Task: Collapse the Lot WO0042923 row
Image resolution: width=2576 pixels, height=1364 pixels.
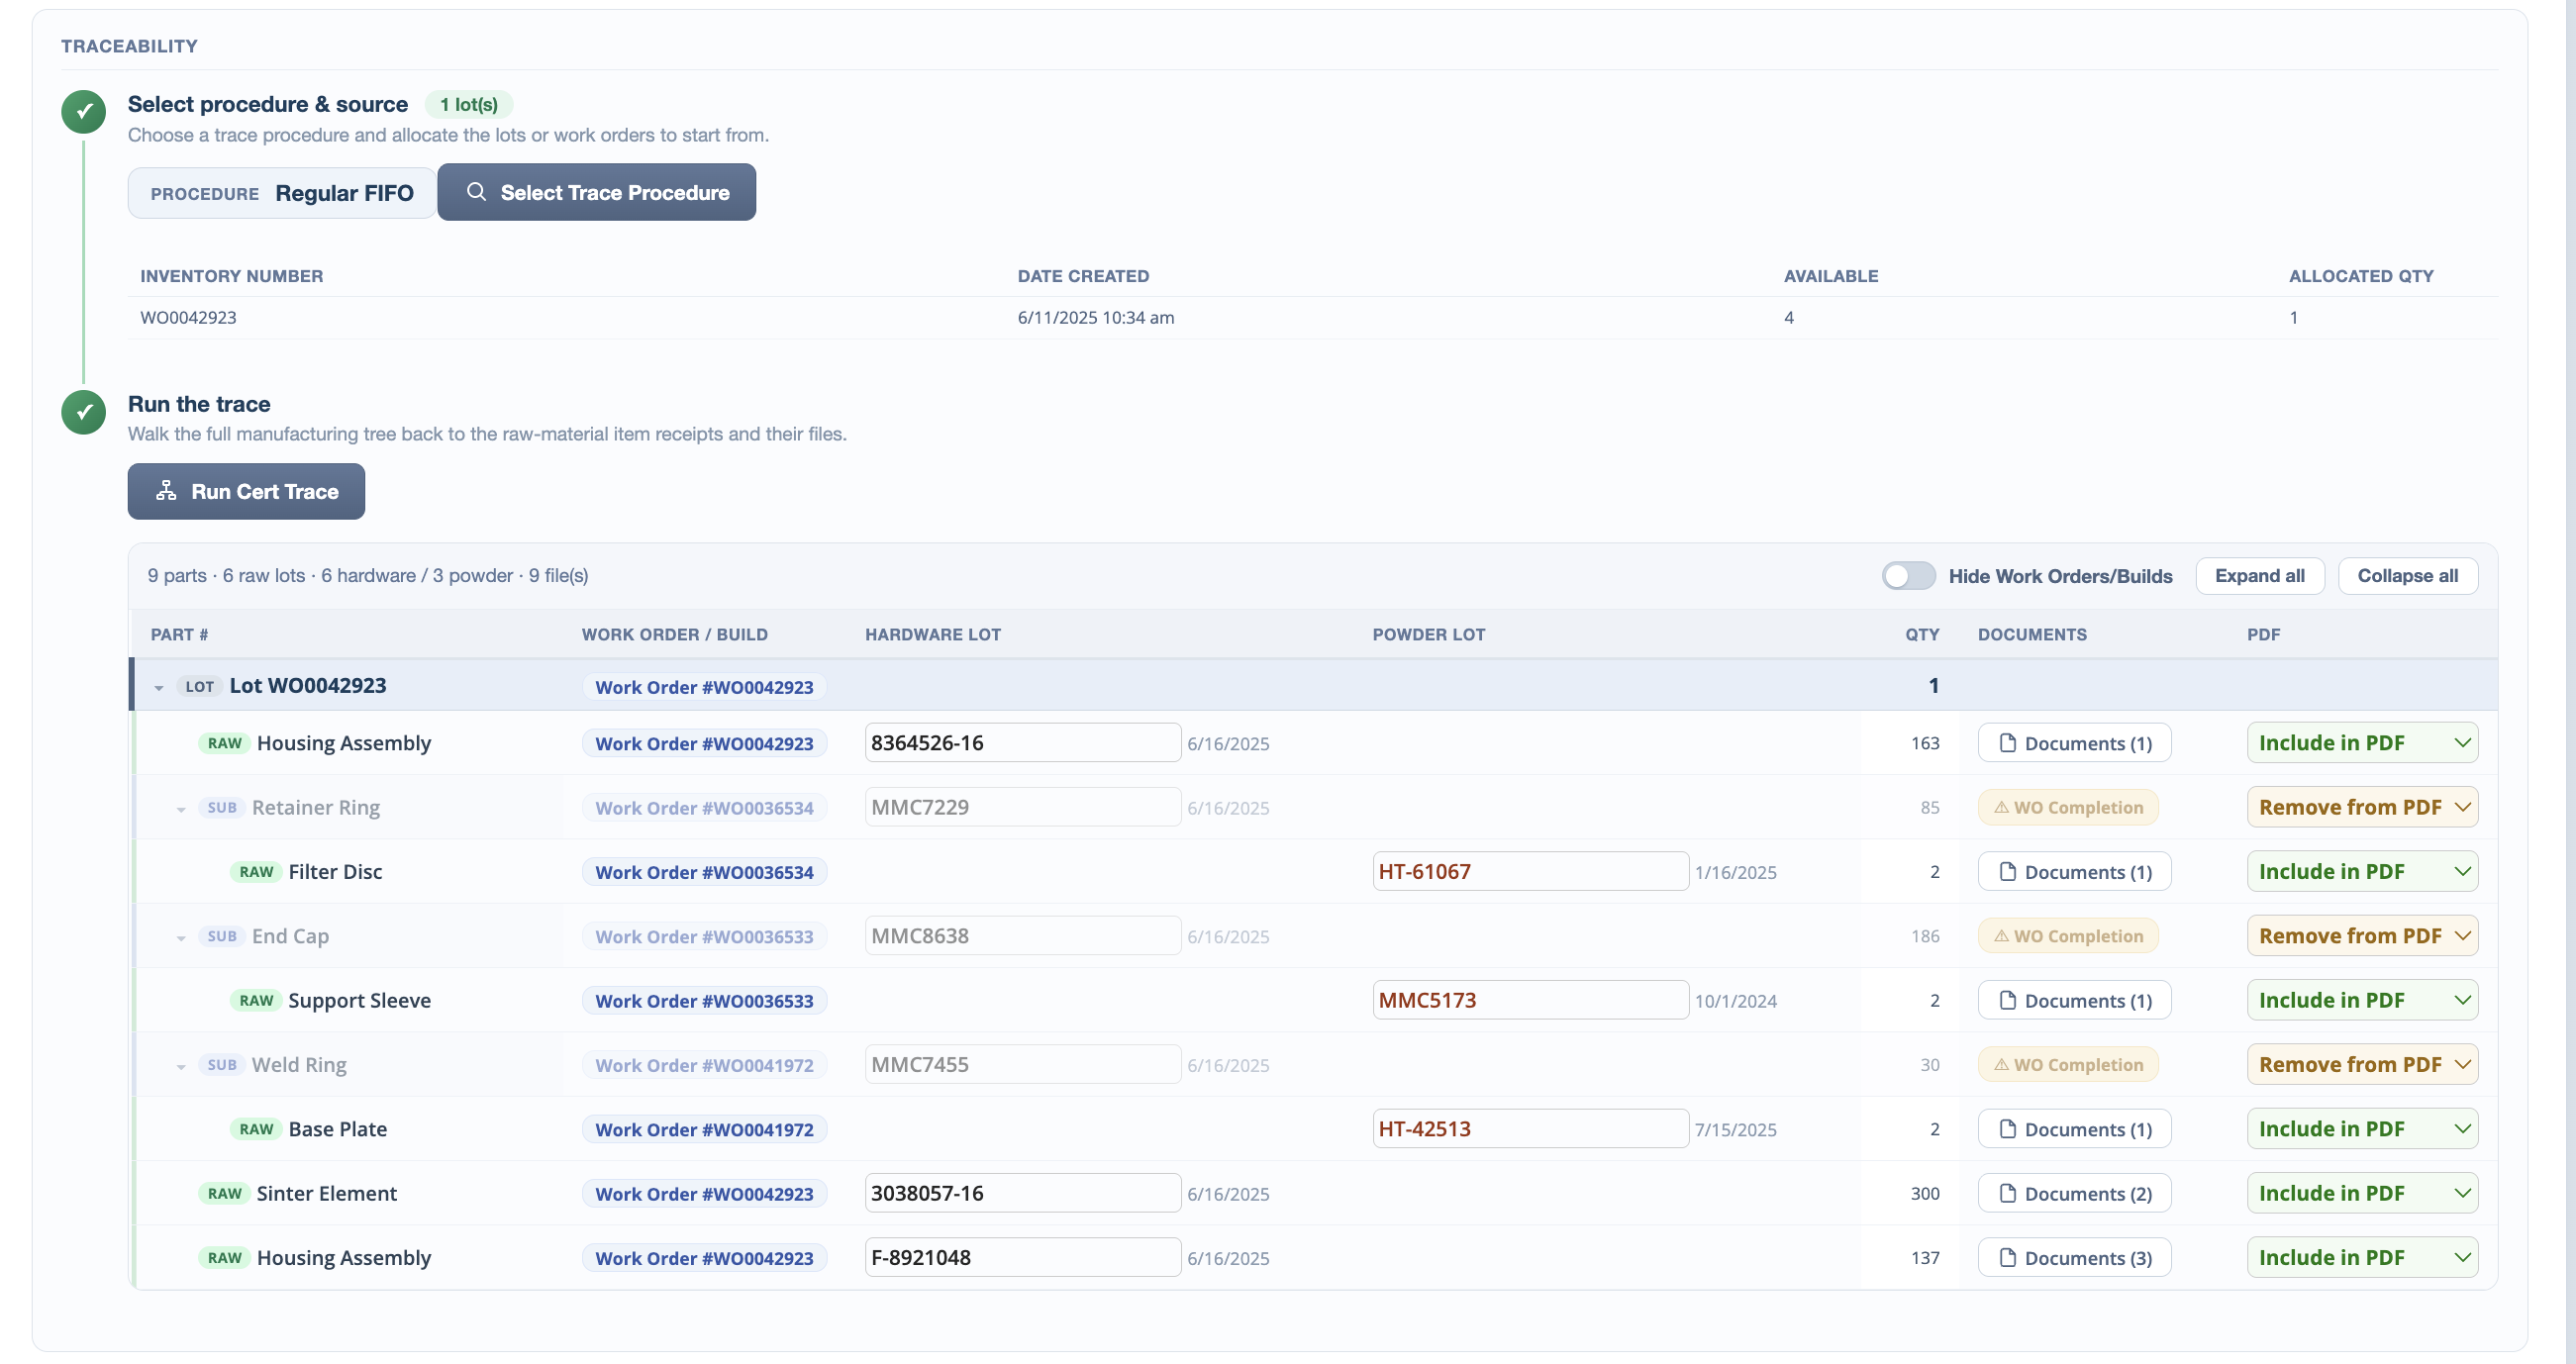Action: click(x=159, y=687)
